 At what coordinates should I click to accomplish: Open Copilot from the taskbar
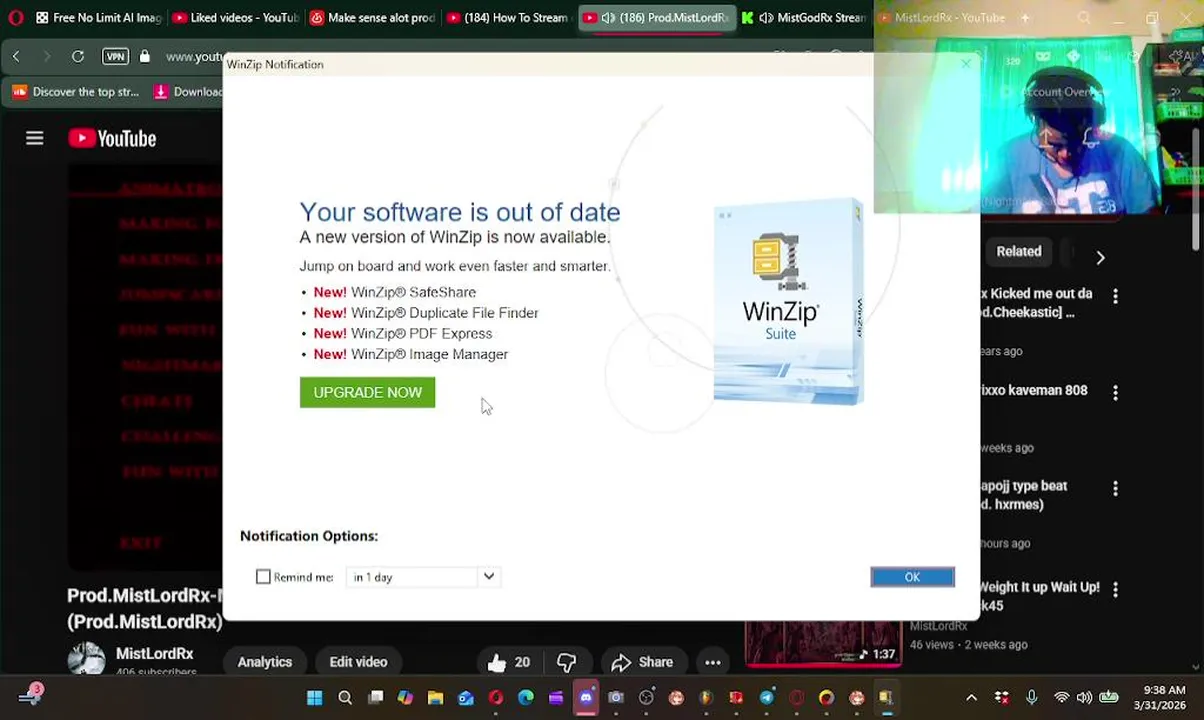[x=405, y=698]
